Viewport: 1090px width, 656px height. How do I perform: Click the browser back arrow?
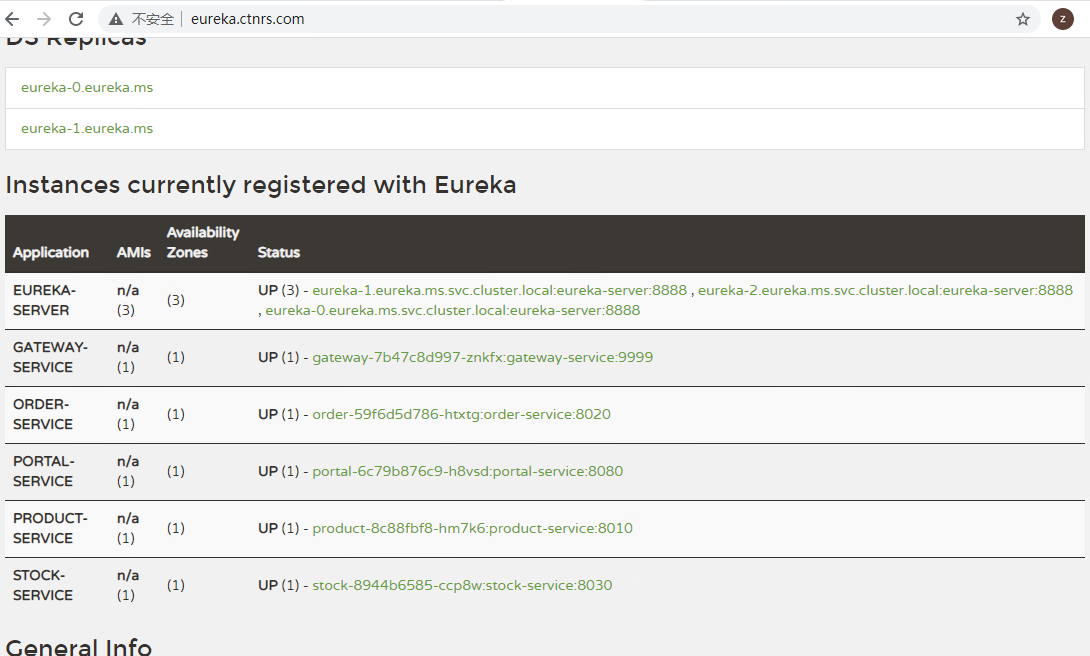(x=13, y=19)
